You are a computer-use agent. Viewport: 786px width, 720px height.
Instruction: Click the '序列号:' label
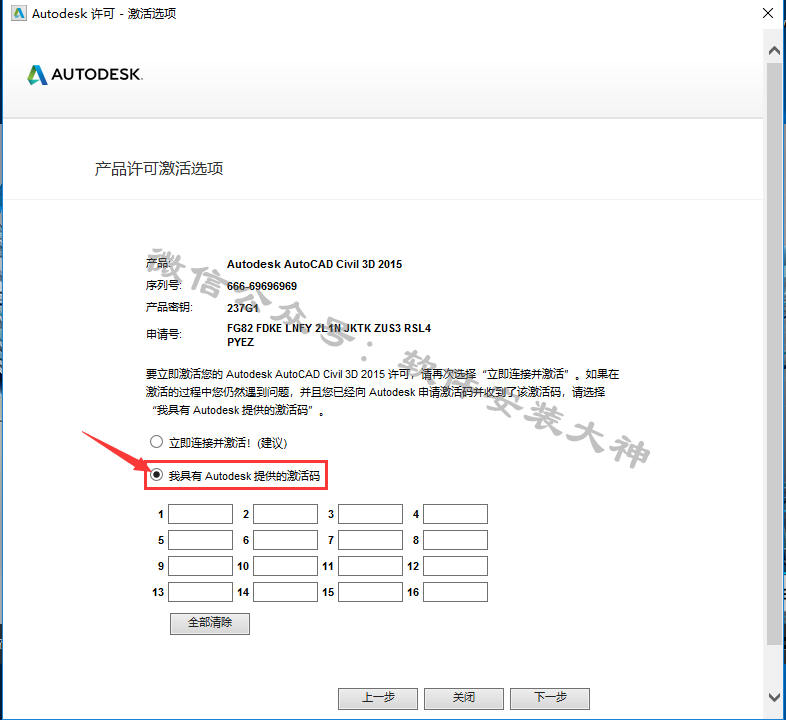click(x=164, y=285)
